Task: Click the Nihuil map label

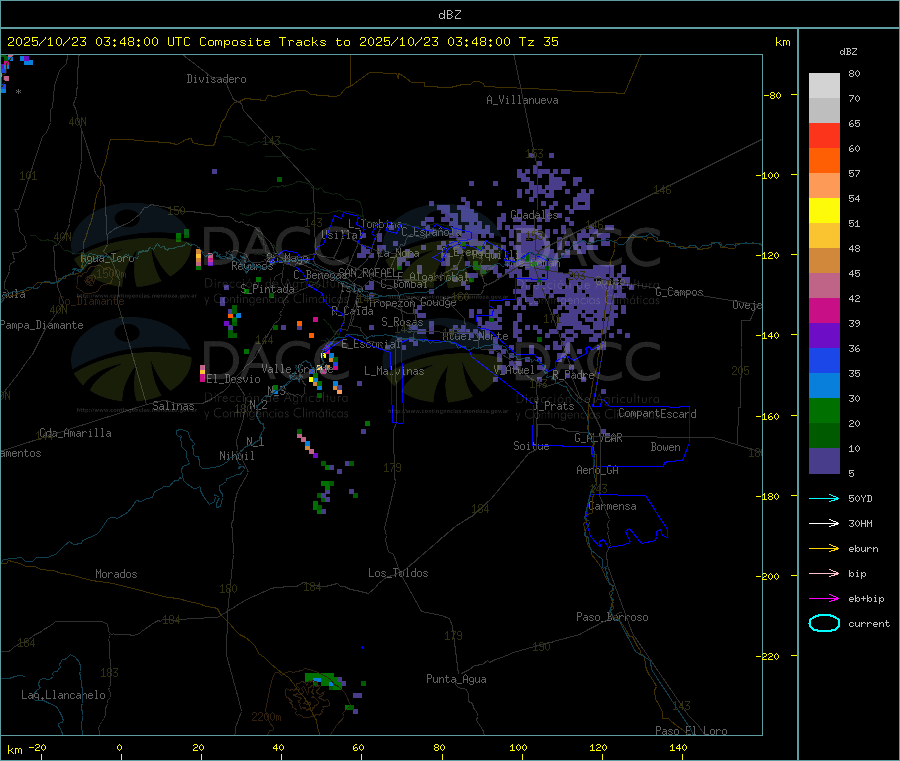Action: click(236, 456)
